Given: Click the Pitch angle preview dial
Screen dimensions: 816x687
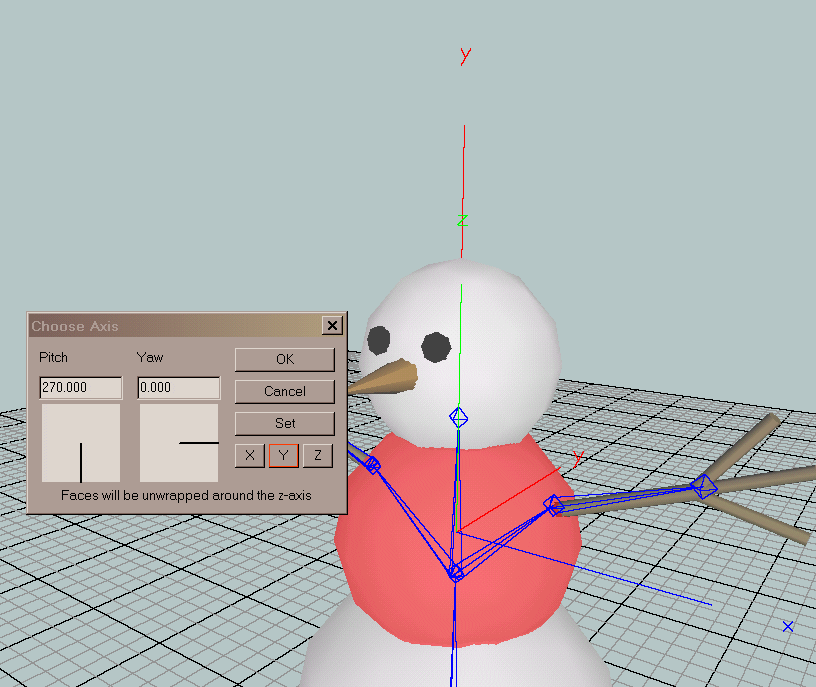Looking at the screenshot, I should click(x=80, y=443).
